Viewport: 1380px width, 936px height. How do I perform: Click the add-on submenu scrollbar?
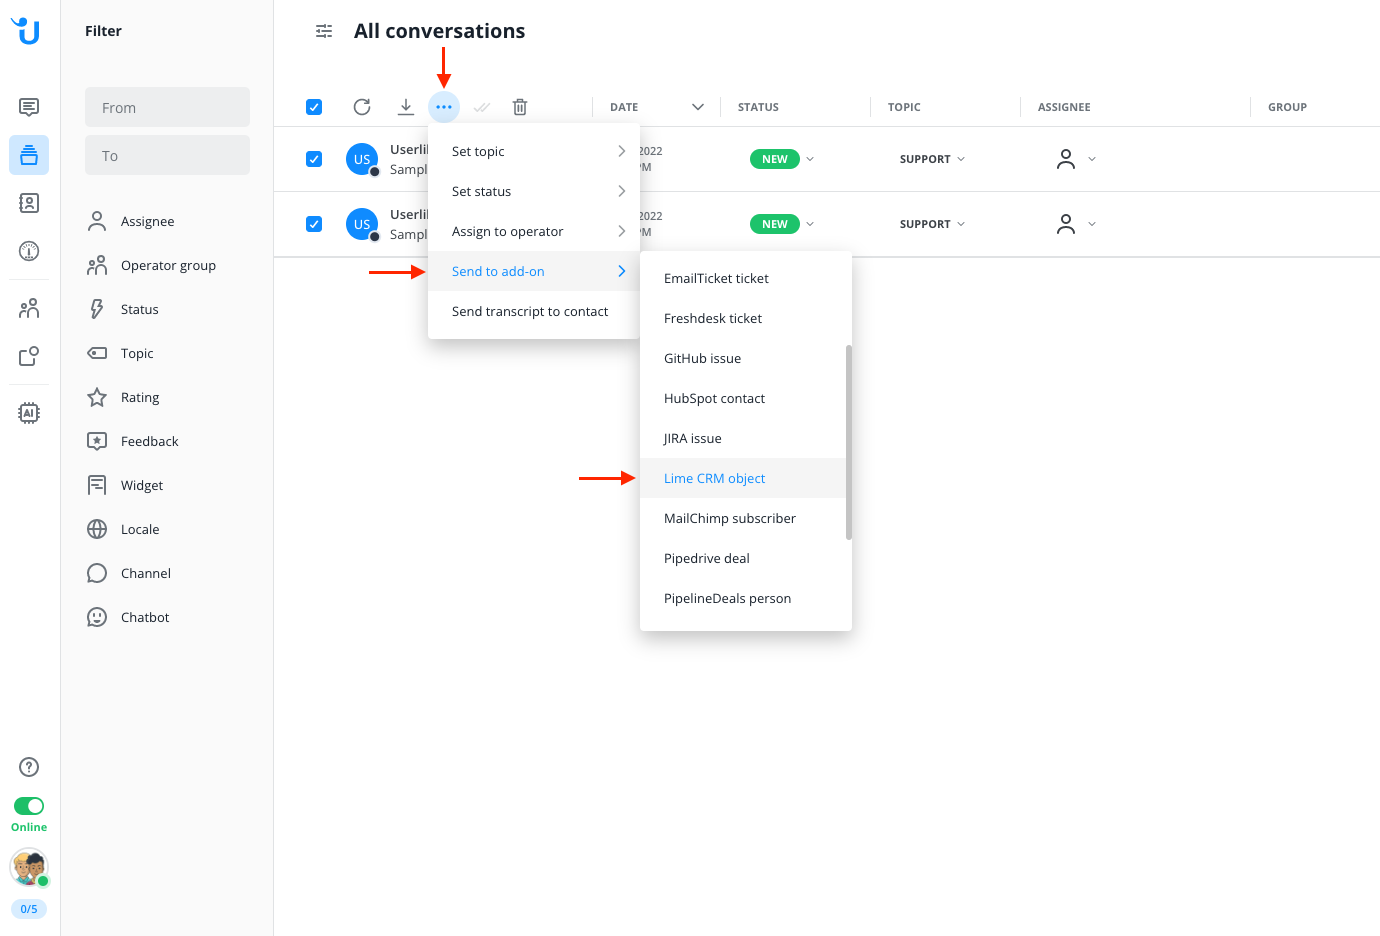click(x=849, y=442)
